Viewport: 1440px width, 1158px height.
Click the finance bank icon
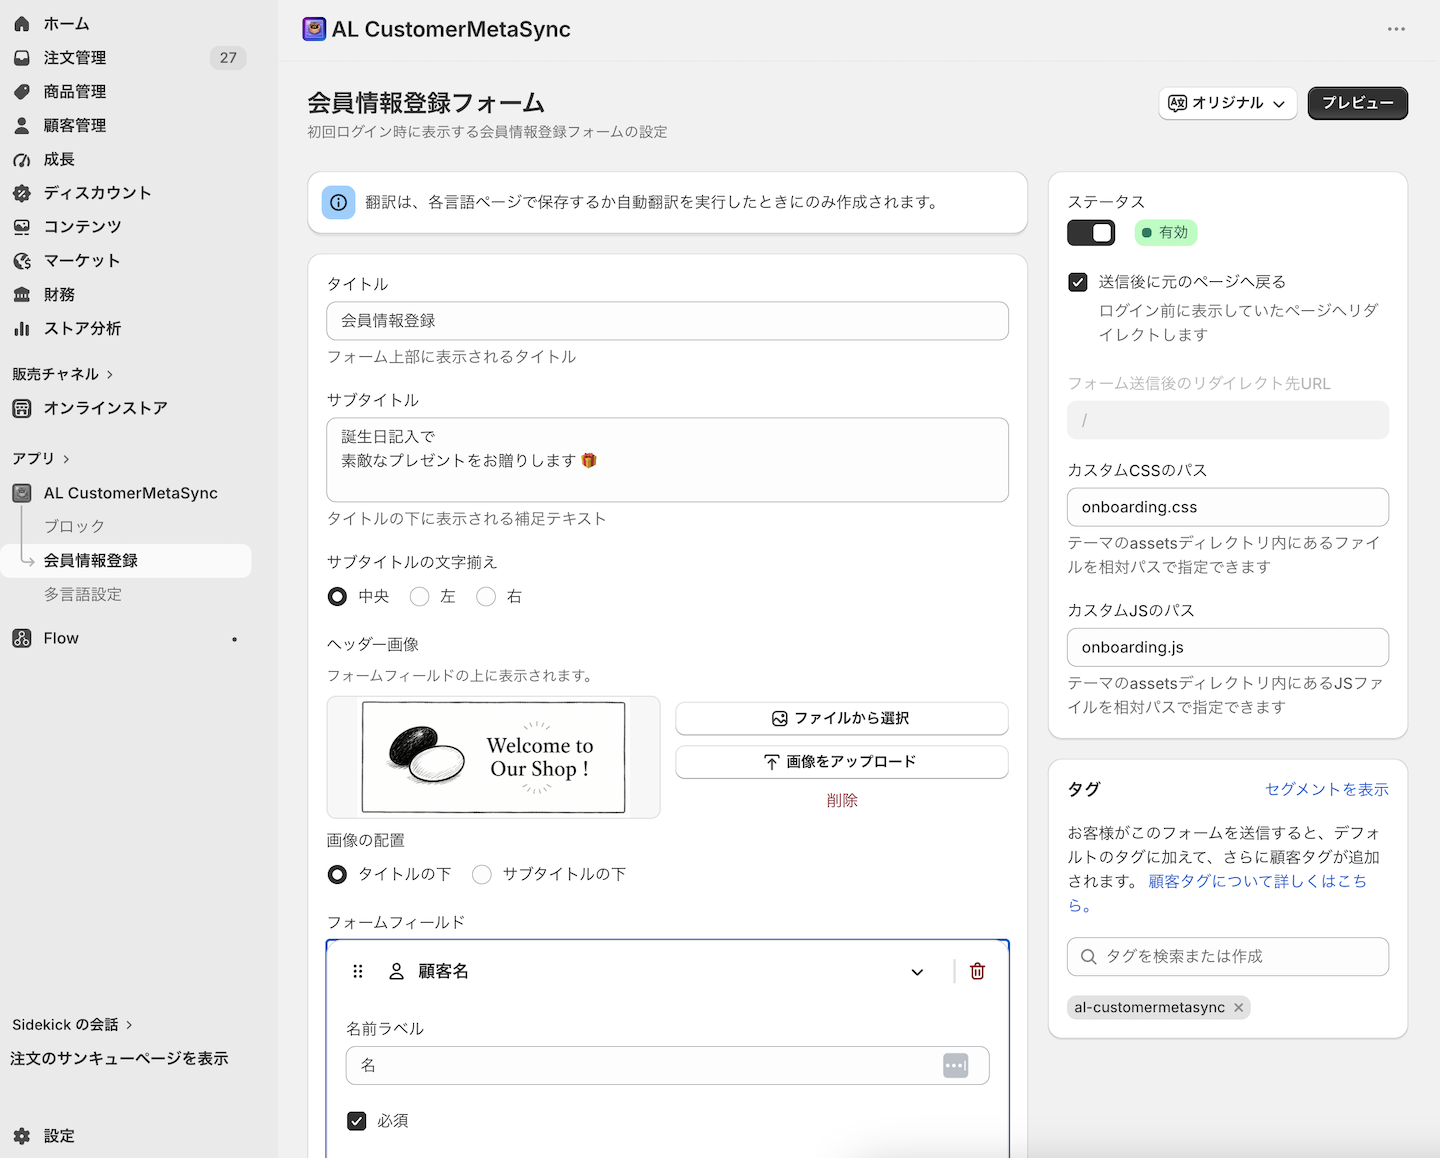pyautogui.click(x=22, y=295)
